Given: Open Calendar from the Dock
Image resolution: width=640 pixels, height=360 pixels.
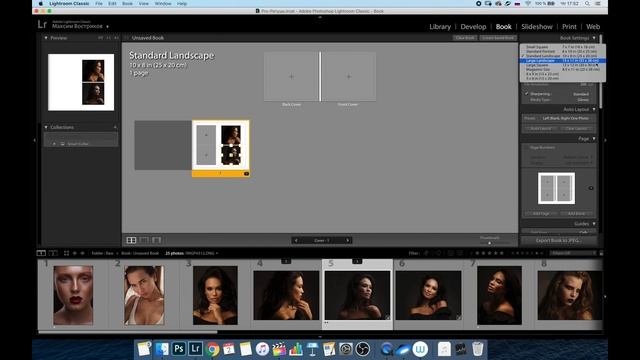Looking at the screenshot, I should pos(229,349).
